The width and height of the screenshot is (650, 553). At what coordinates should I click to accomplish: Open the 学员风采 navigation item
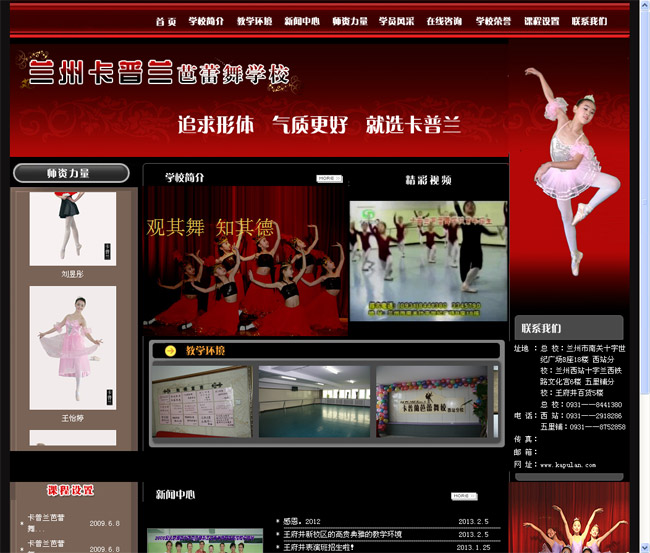(x=398, y=21)
